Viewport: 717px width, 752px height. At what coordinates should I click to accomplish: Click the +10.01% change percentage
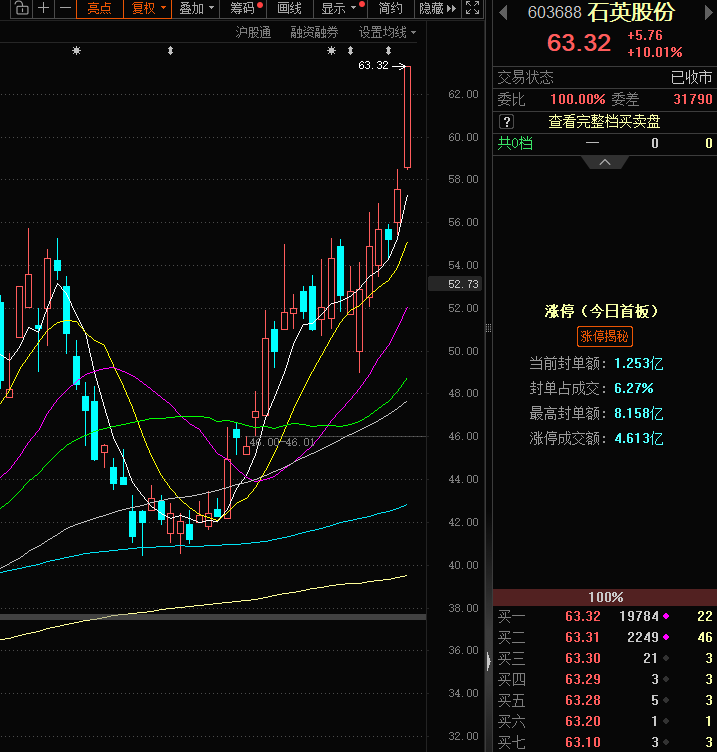click(x=655, y=52)
